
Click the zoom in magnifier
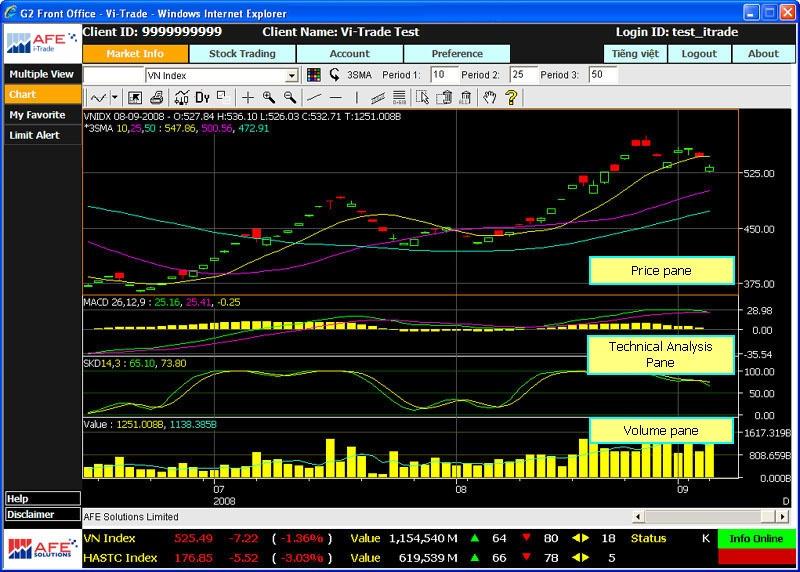[x=269, y=97]
